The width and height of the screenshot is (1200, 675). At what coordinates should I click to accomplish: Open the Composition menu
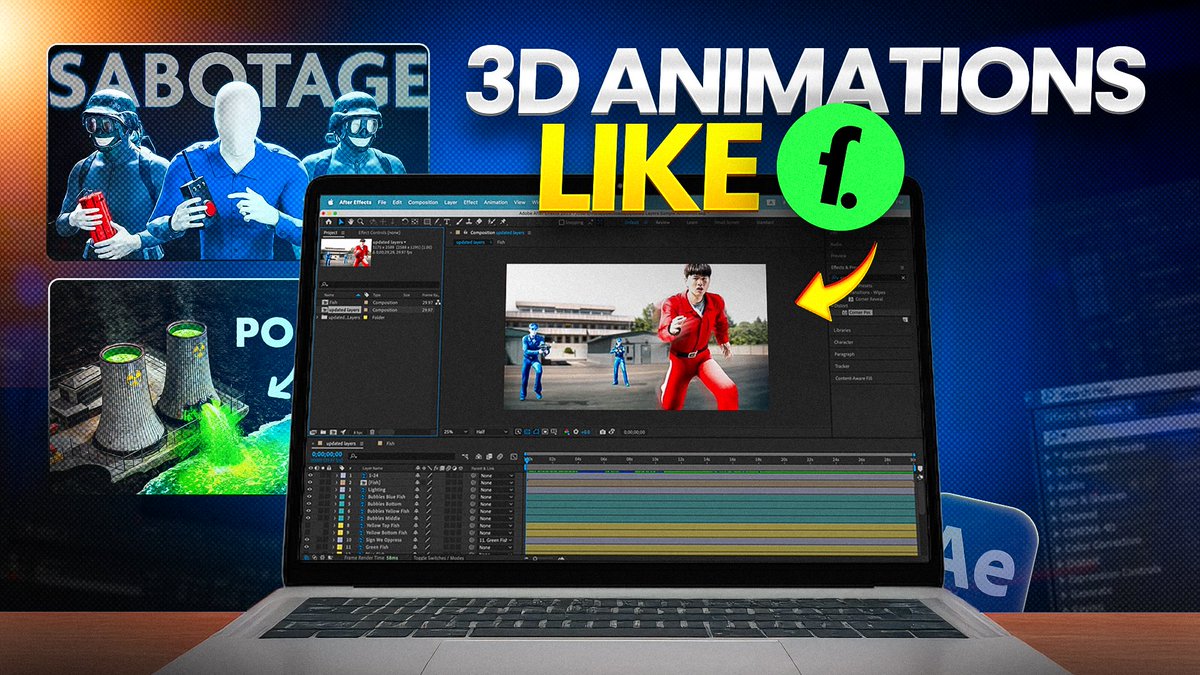423,202
